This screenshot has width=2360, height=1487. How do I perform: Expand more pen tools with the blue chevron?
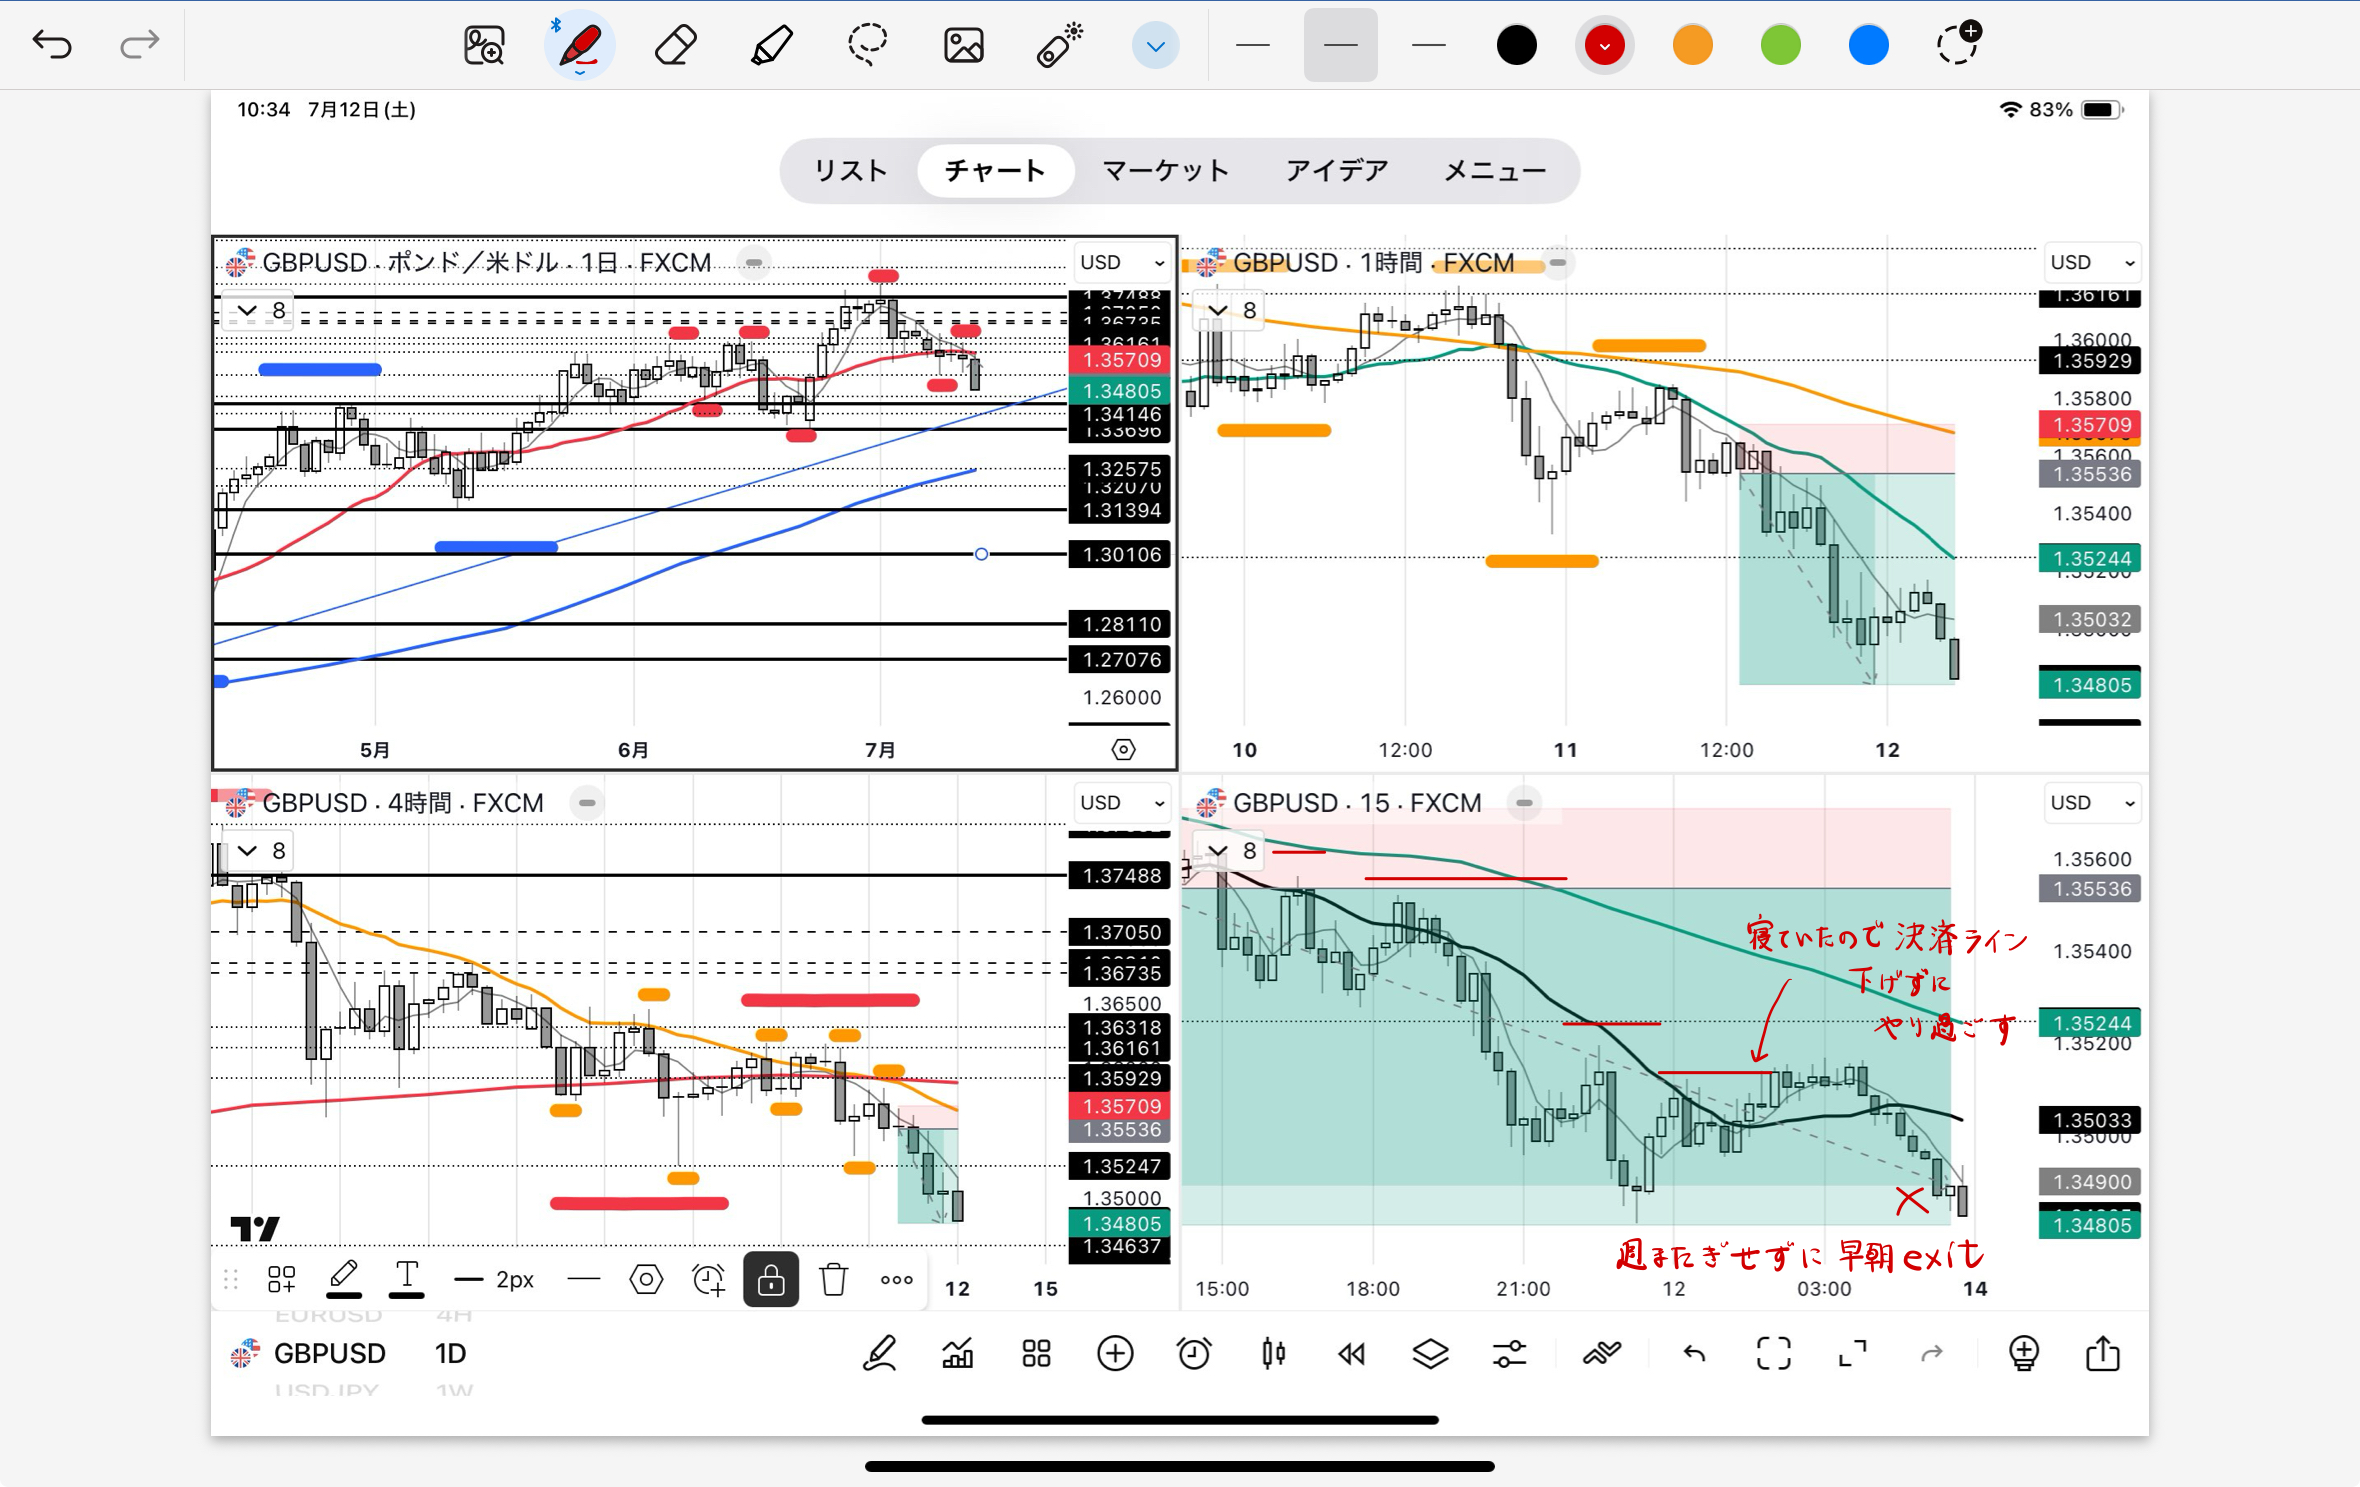pyautogui.click(x=1155, y=46)
